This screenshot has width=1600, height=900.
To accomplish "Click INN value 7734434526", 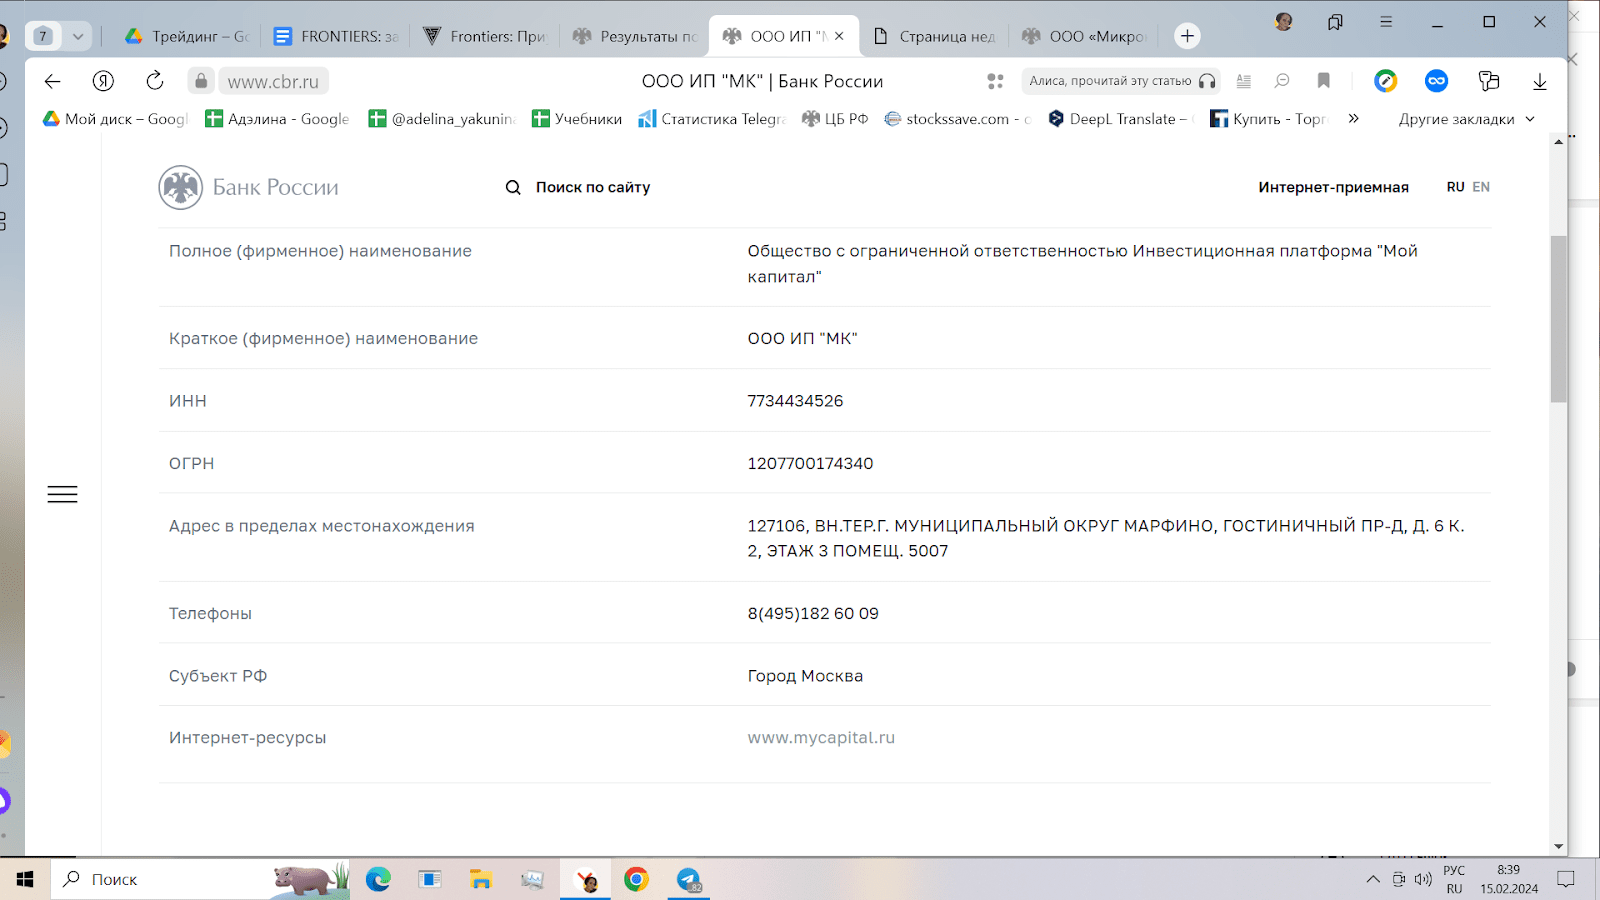I will [795, 401].
